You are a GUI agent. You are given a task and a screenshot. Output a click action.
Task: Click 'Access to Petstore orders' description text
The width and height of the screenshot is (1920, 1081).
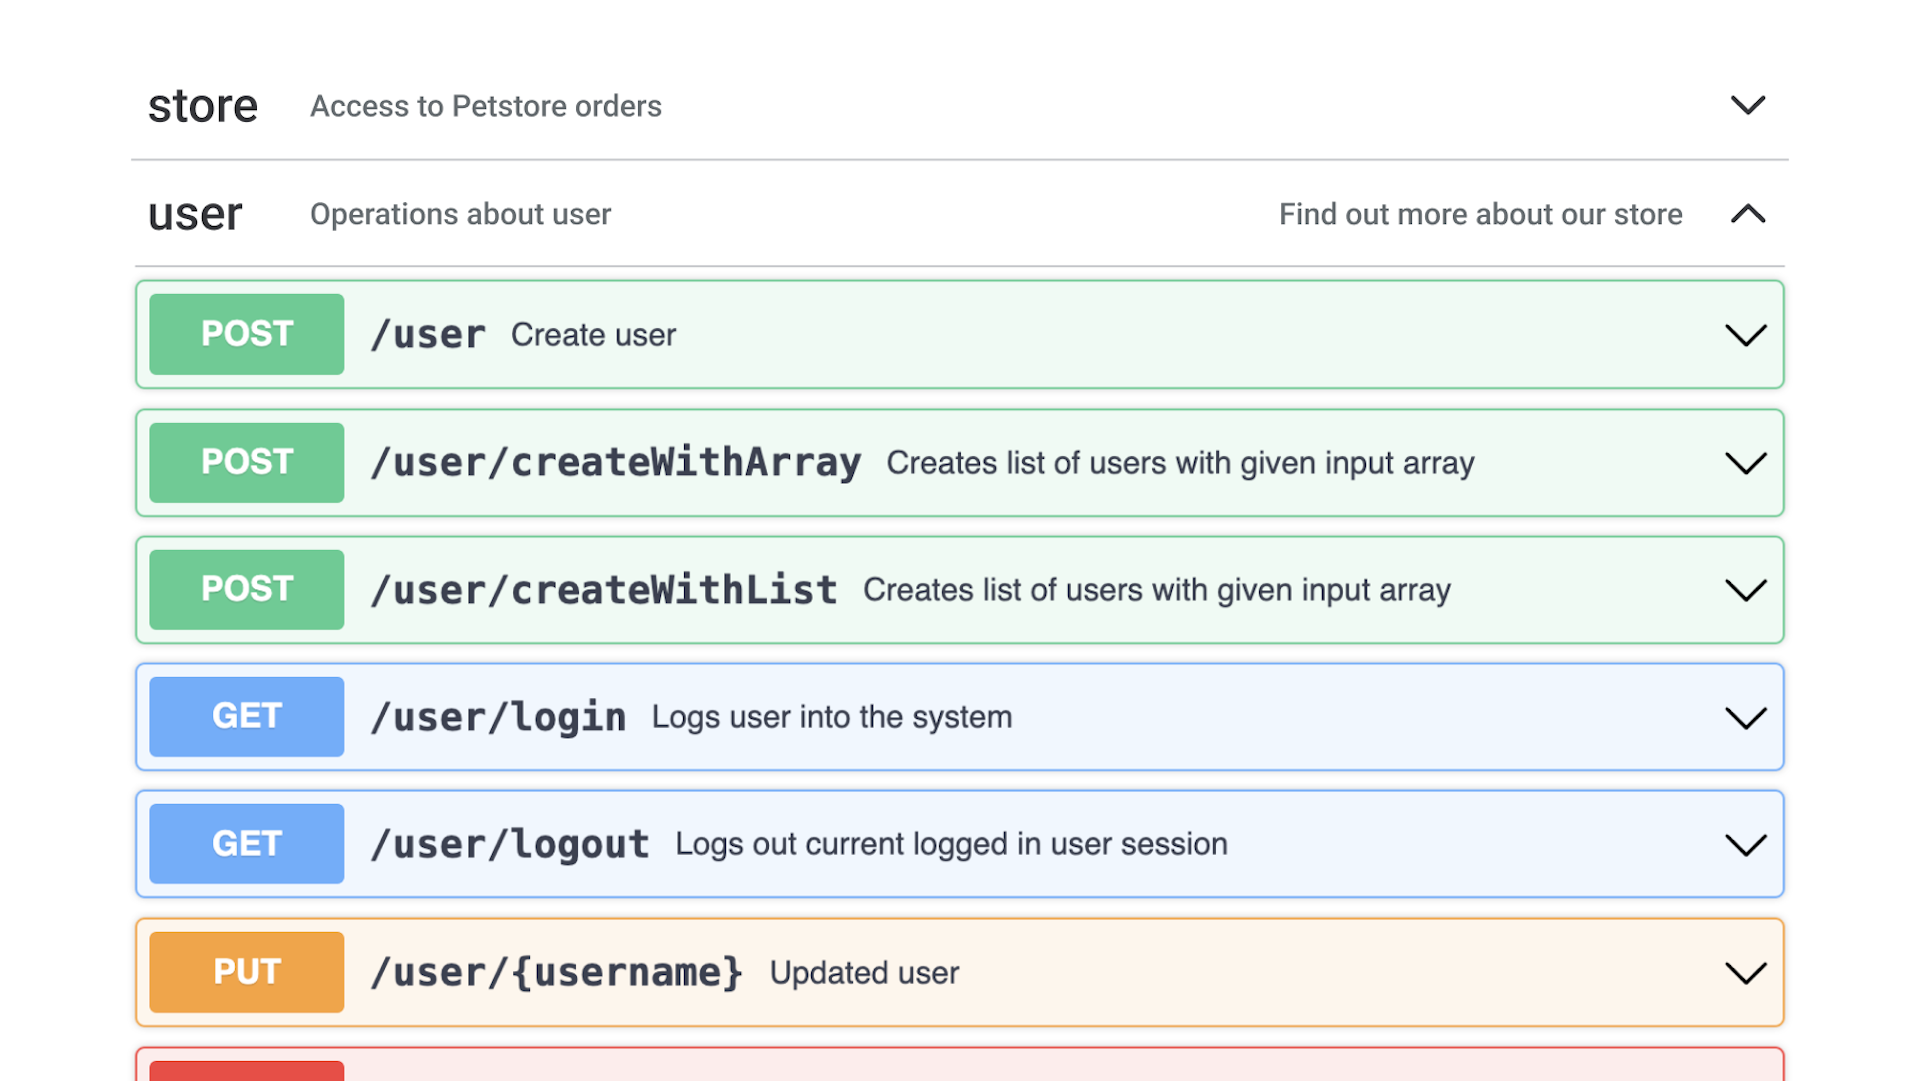(485, 105)
